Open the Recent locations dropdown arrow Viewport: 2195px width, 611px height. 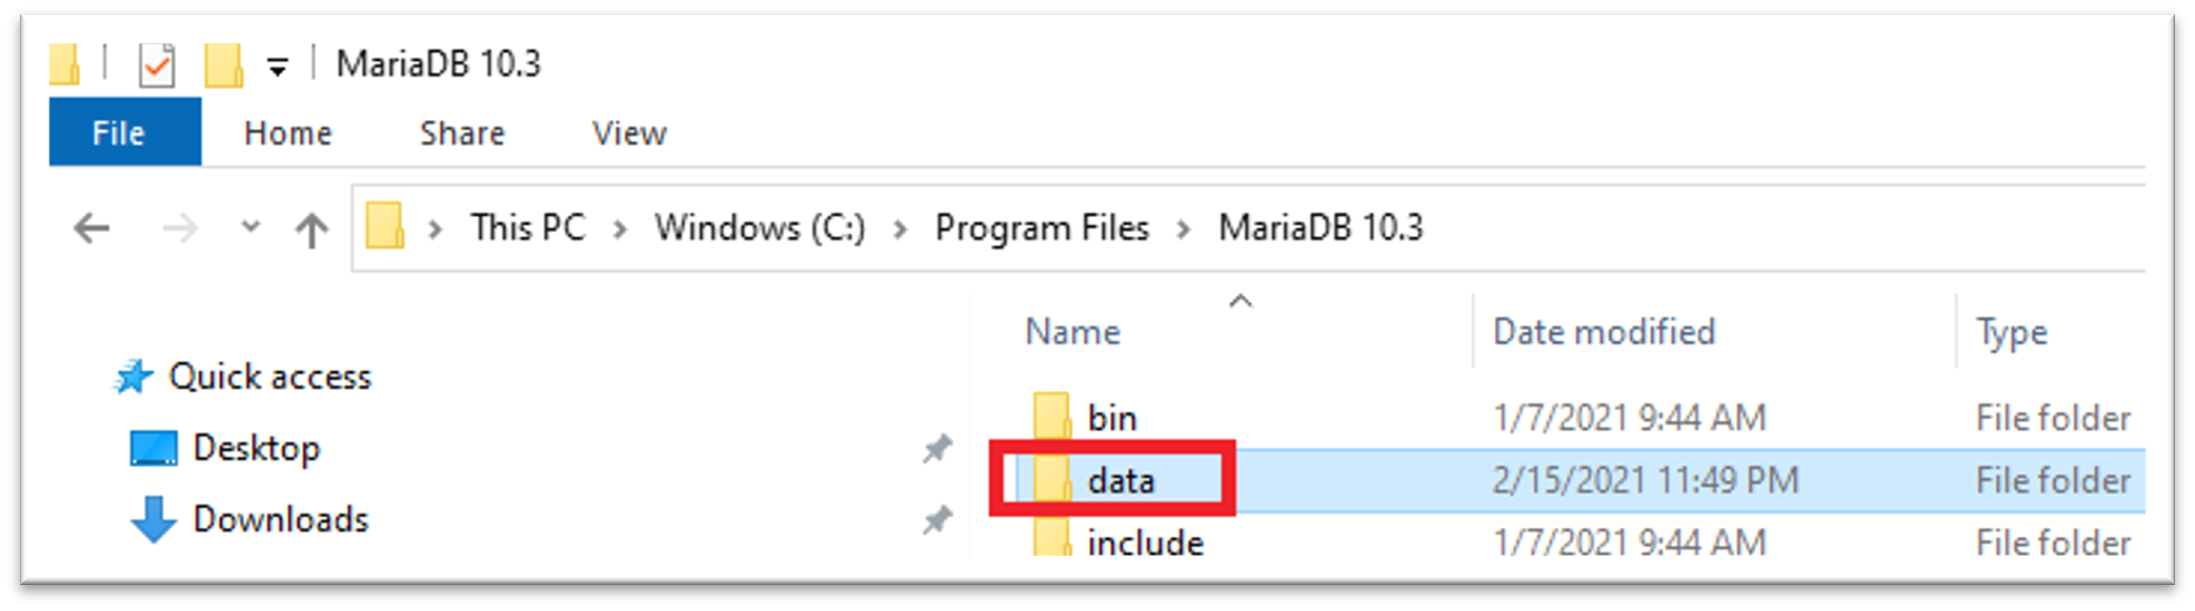pyautogui.click(x=250, y=227)
